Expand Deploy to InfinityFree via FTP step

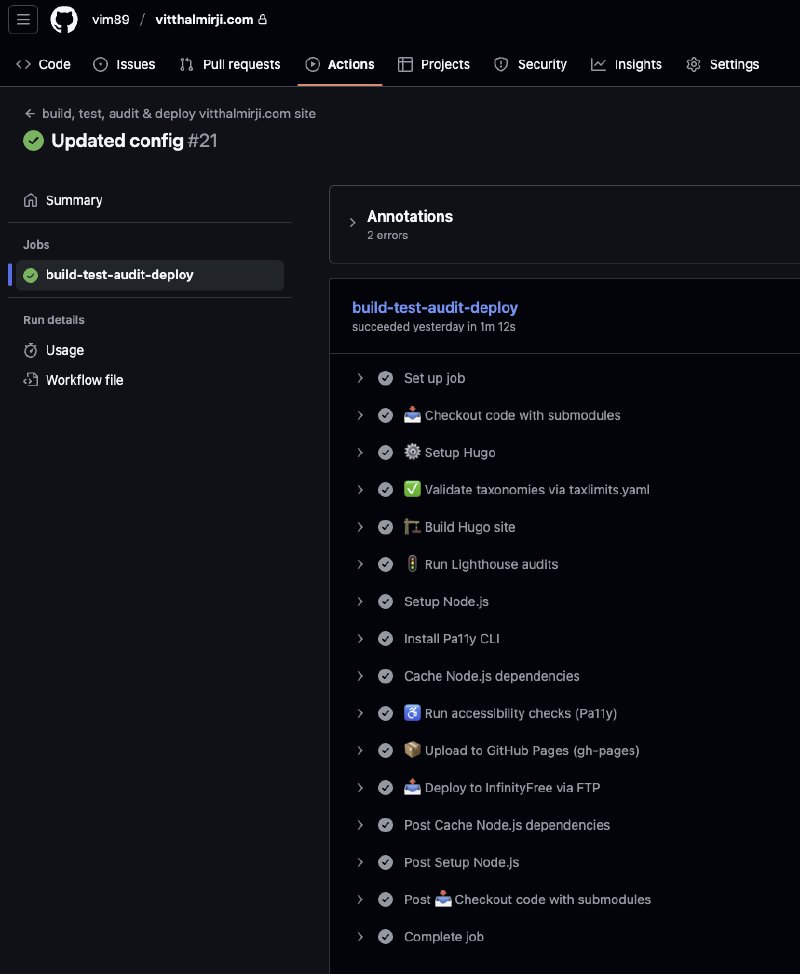[360, 788]
